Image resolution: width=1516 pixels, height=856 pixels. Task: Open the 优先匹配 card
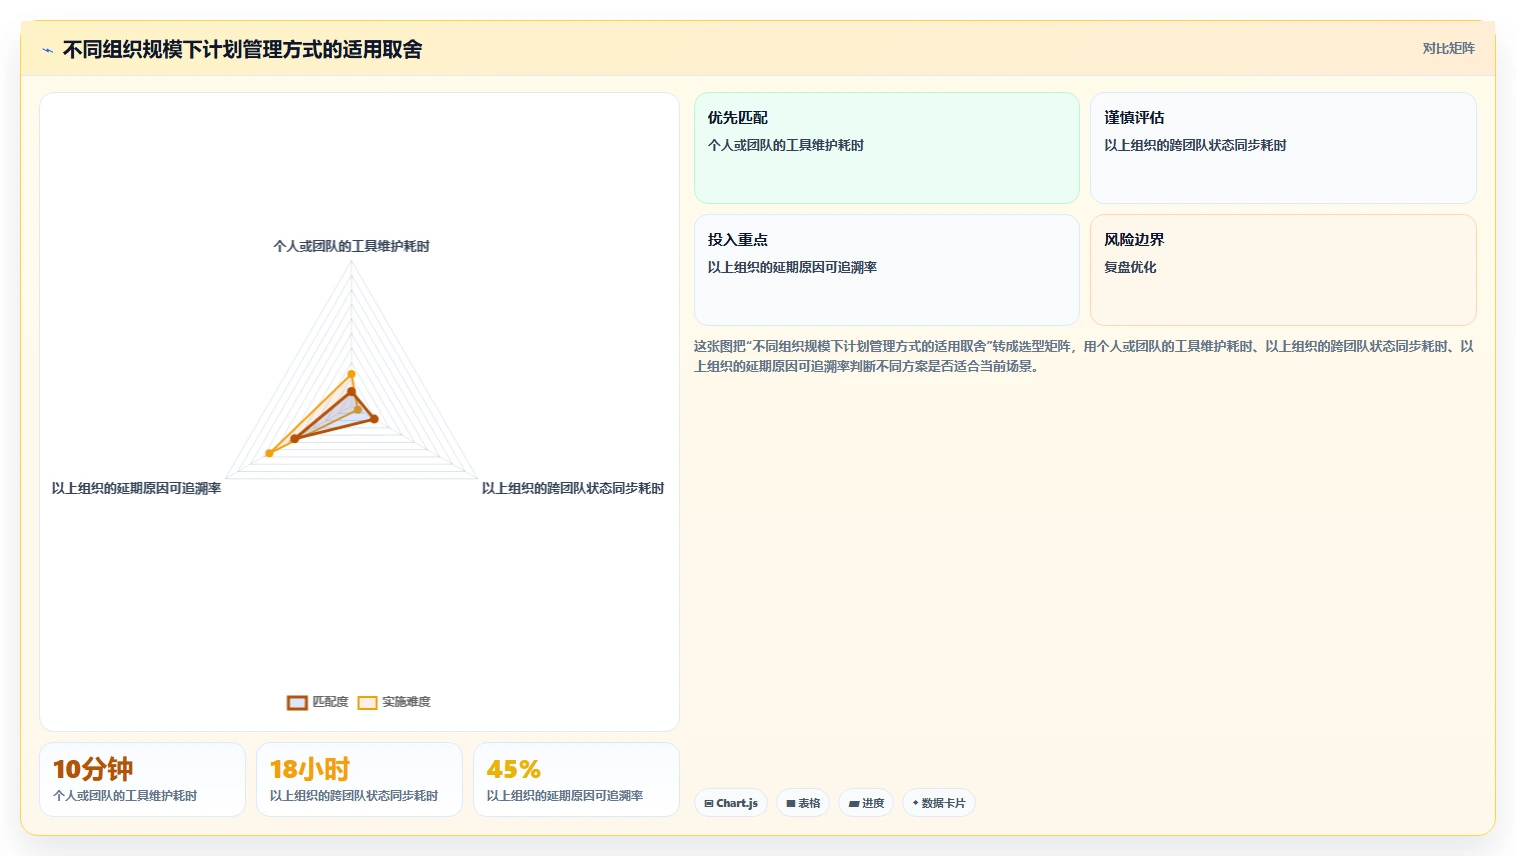coord(887,148)
